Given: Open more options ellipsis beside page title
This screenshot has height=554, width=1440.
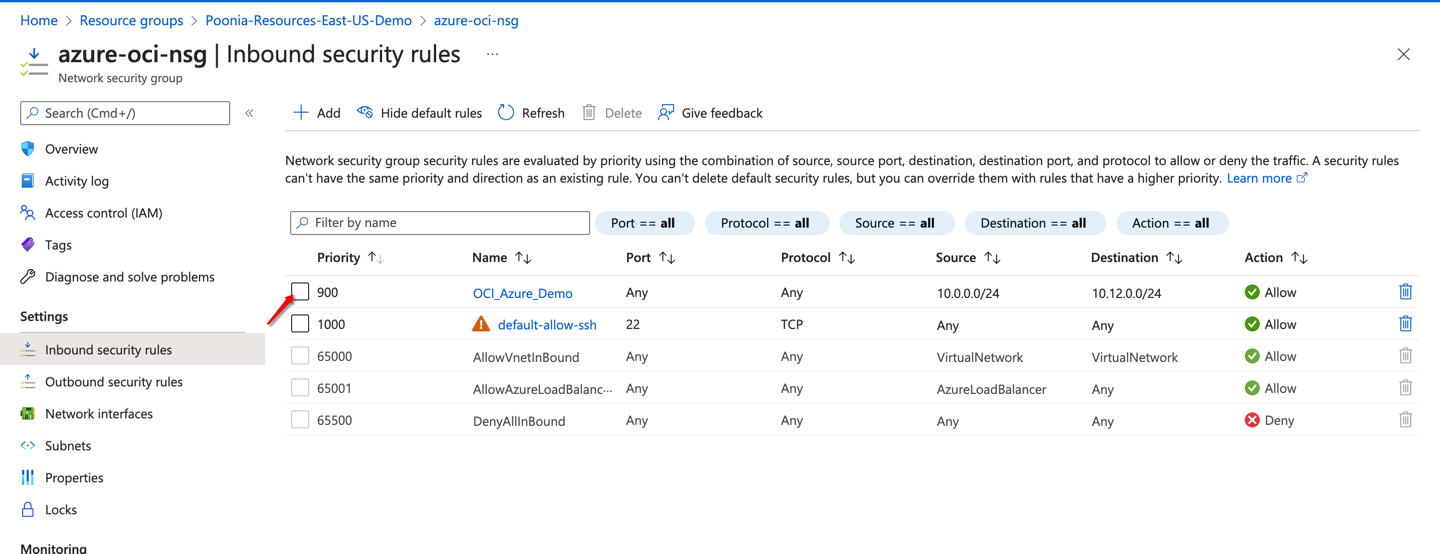Looking at the screenshot, I should click(492, 55).
